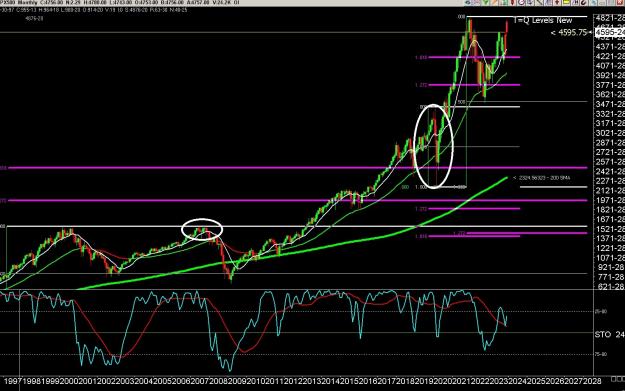Click the 2015 year on time axis
Screen dimensions: 625x391
click(350, 381)
